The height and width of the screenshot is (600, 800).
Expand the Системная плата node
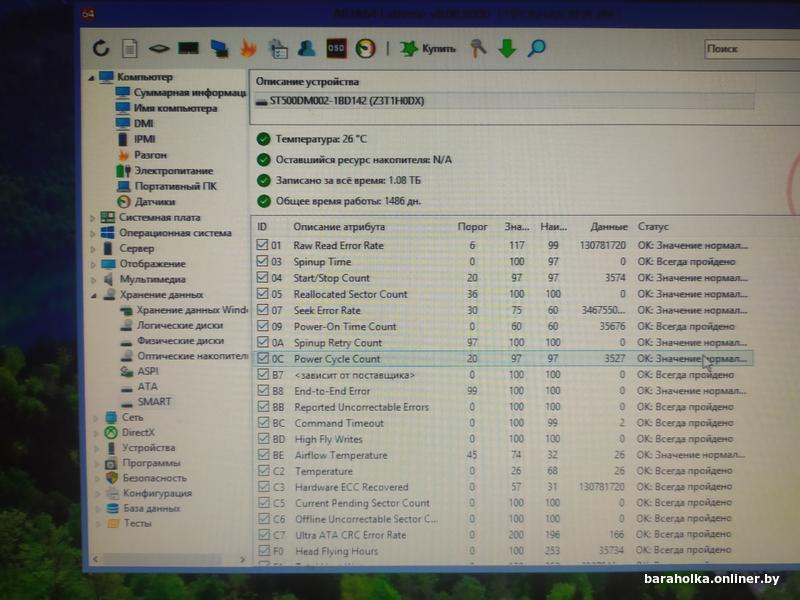point(92,218)
